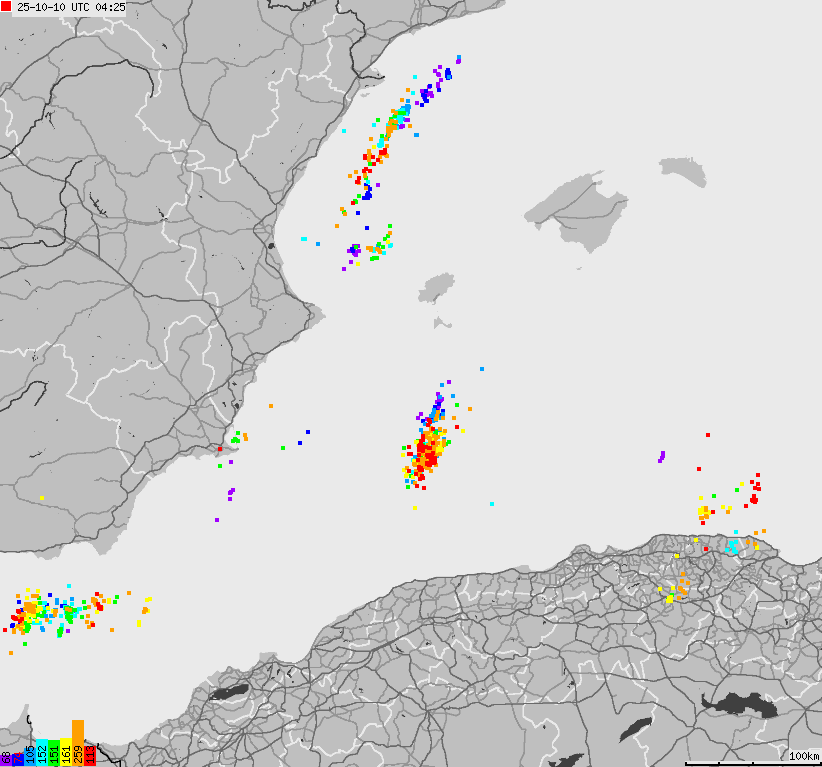
Task: Select the purple legend bar labeled 68
Action: (5, 755)
